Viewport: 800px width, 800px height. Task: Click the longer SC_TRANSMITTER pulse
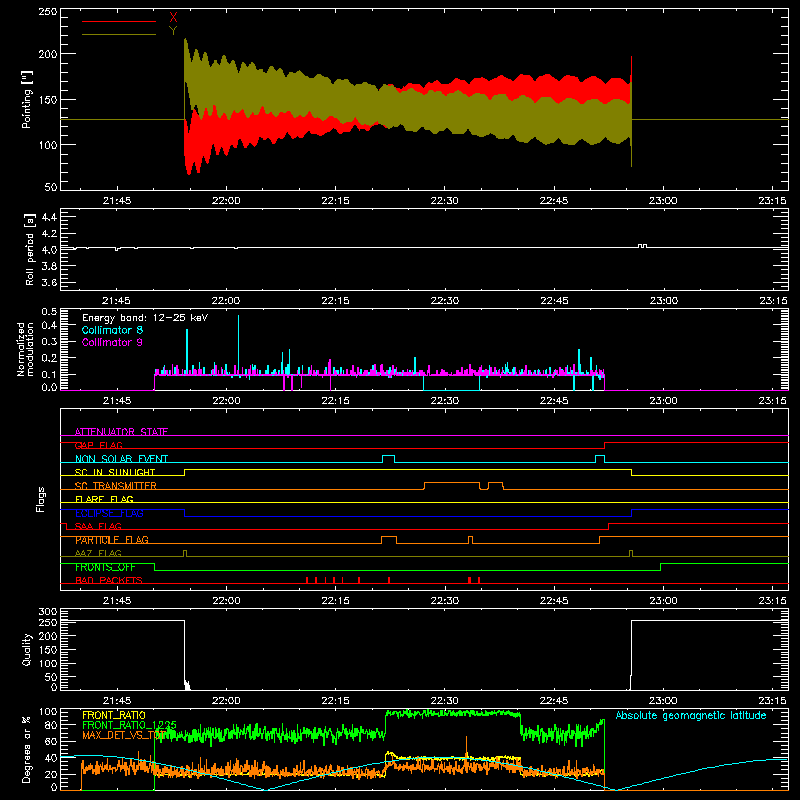tap(452, 485)
